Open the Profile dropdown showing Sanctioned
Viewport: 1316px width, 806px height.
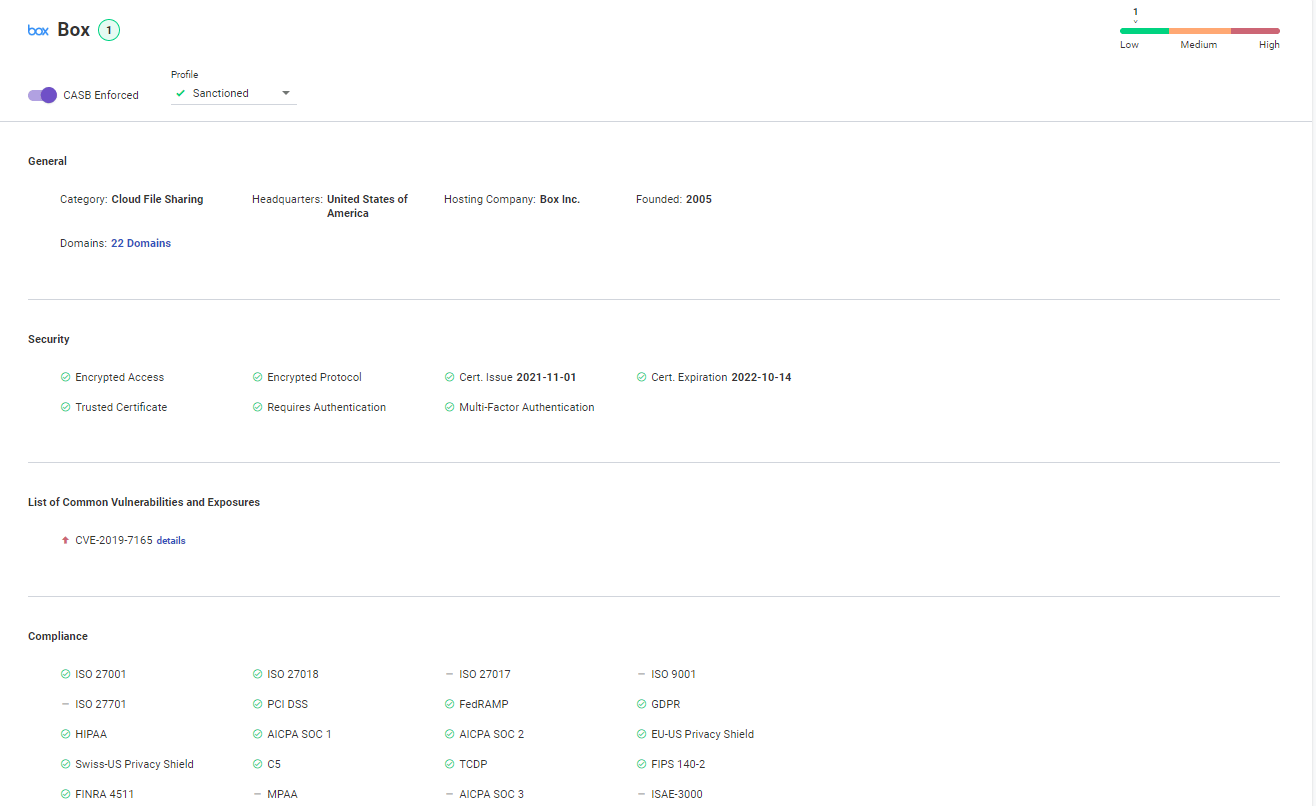(x=232, y=93)
